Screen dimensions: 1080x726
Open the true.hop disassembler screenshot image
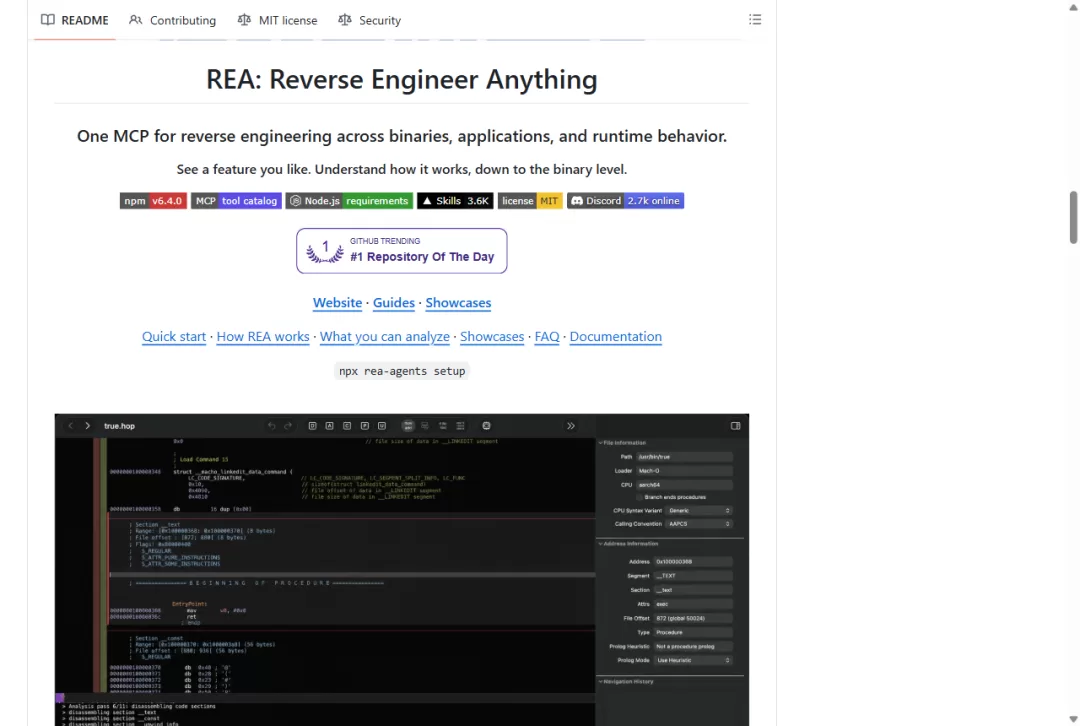(402, 570)
